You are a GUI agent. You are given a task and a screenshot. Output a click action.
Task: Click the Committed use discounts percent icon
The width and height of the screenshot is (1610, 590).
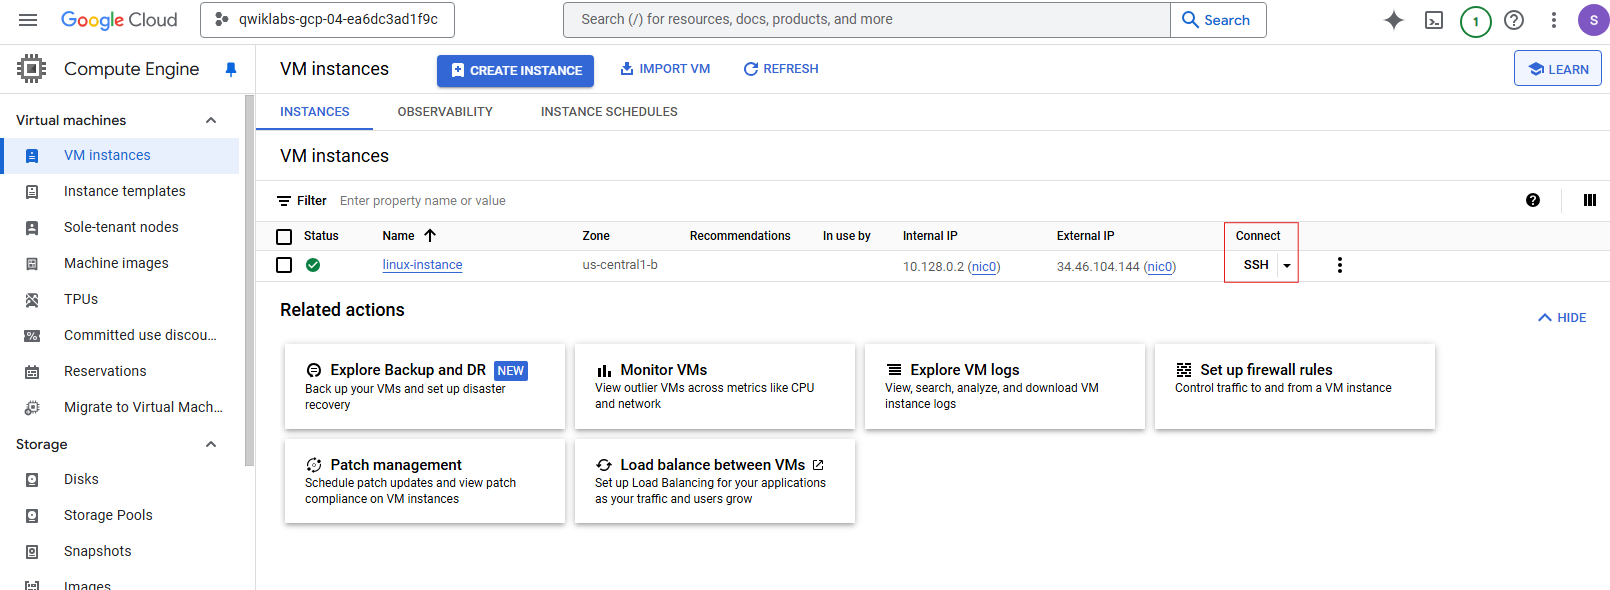32,336
